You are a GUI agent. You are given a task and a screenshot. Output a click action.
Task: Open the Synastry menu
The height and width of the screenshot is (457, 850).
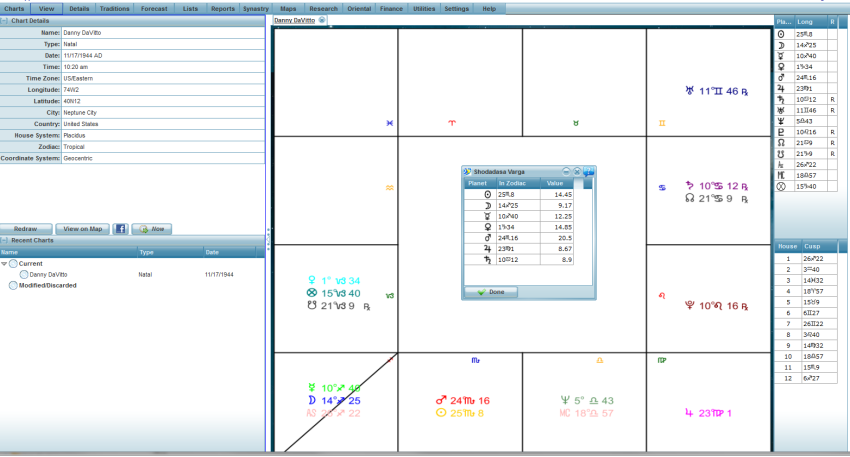click(x=254, y=7)
